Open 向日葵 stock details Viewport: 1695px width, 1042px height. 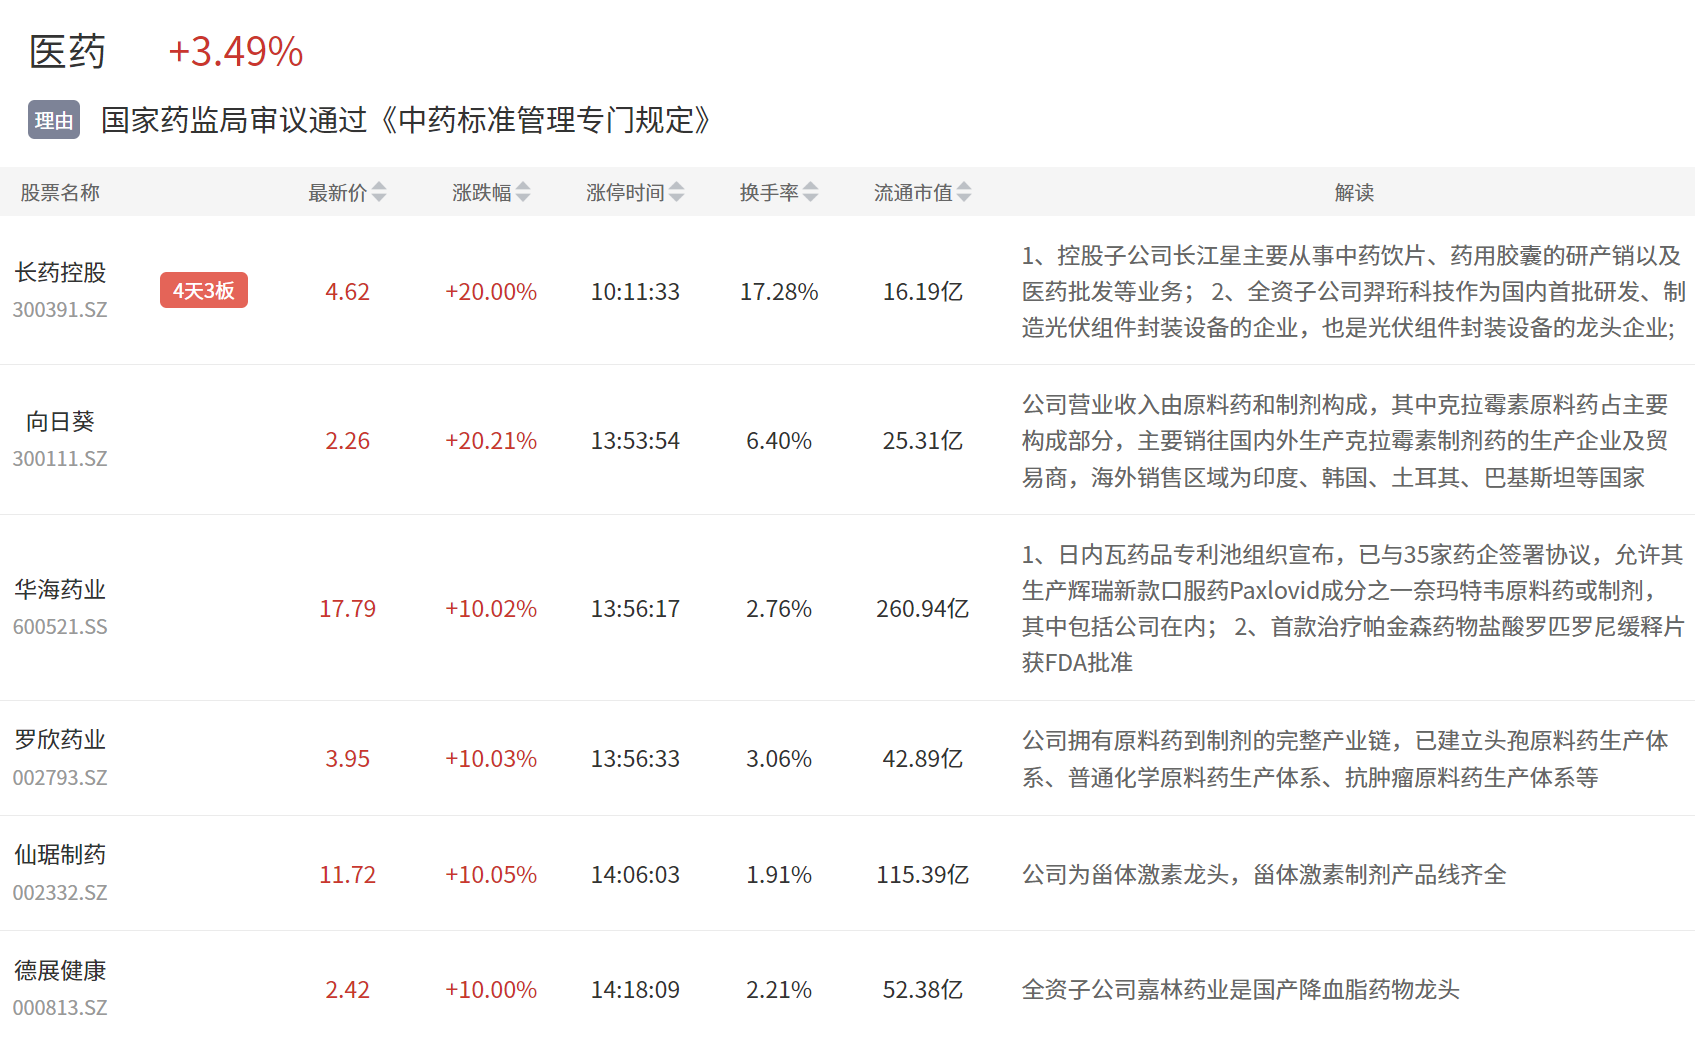click(x=60, y=421)
